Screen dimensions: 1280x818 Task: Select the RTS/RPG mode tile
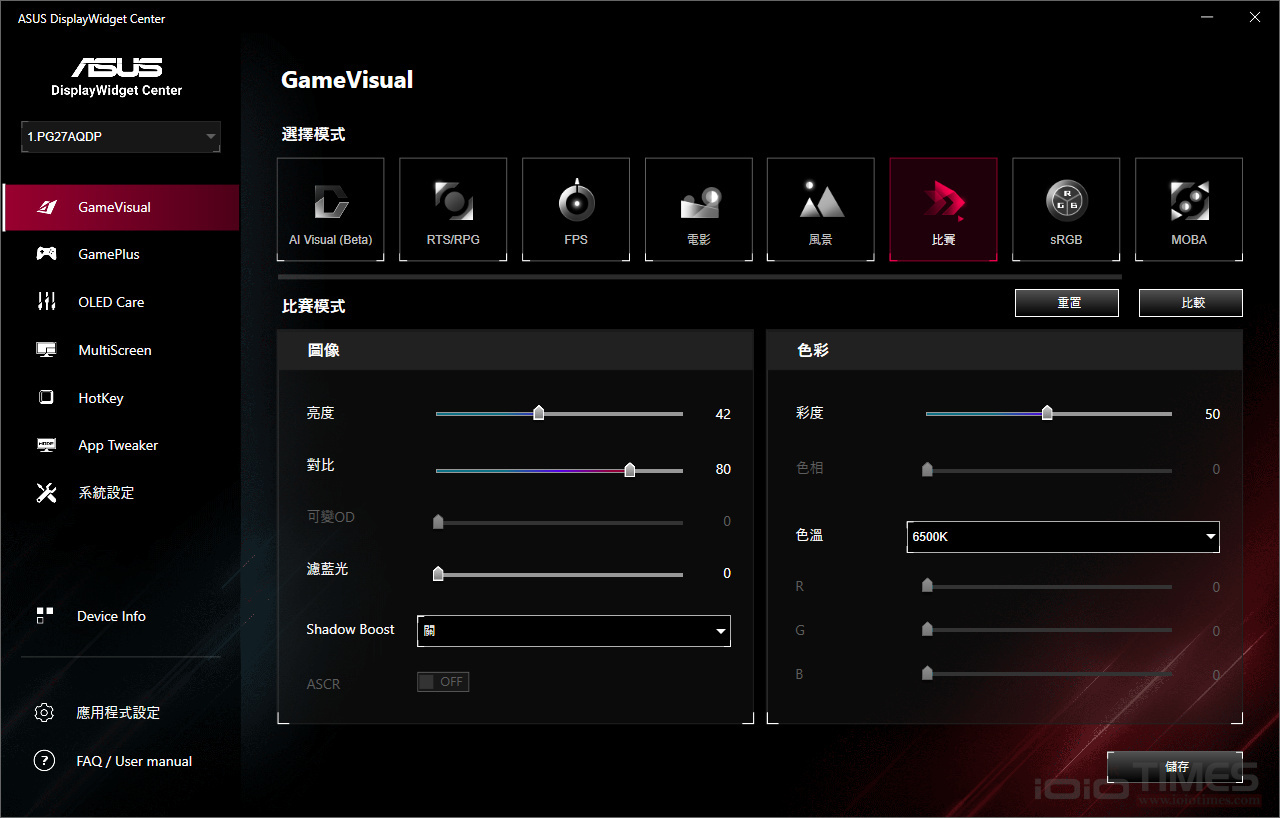point(453,209)
